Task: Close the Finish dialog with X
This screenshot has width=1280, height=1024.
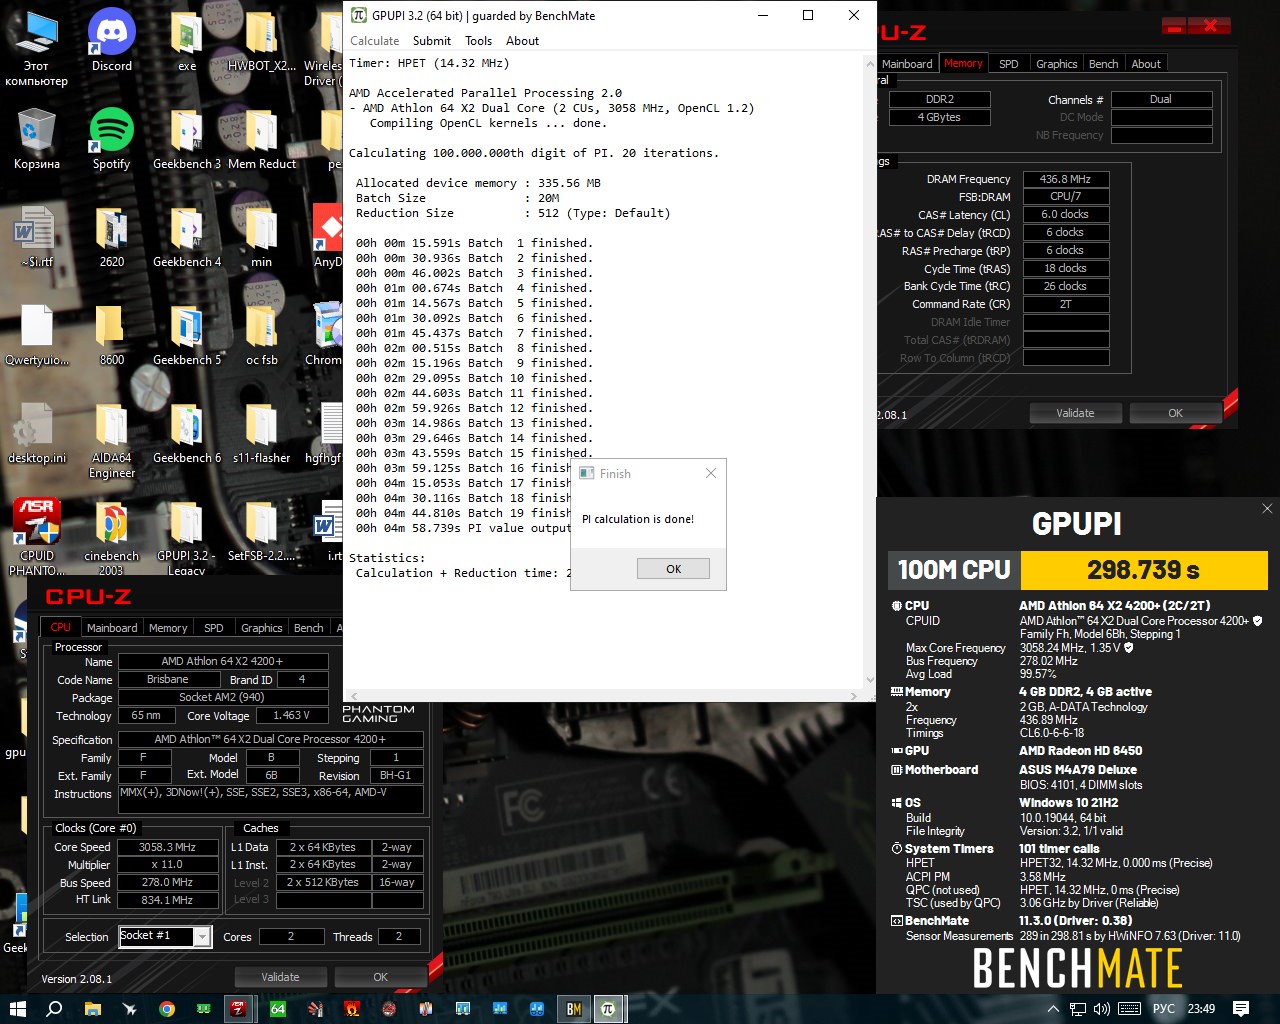Action: (711, 473)
